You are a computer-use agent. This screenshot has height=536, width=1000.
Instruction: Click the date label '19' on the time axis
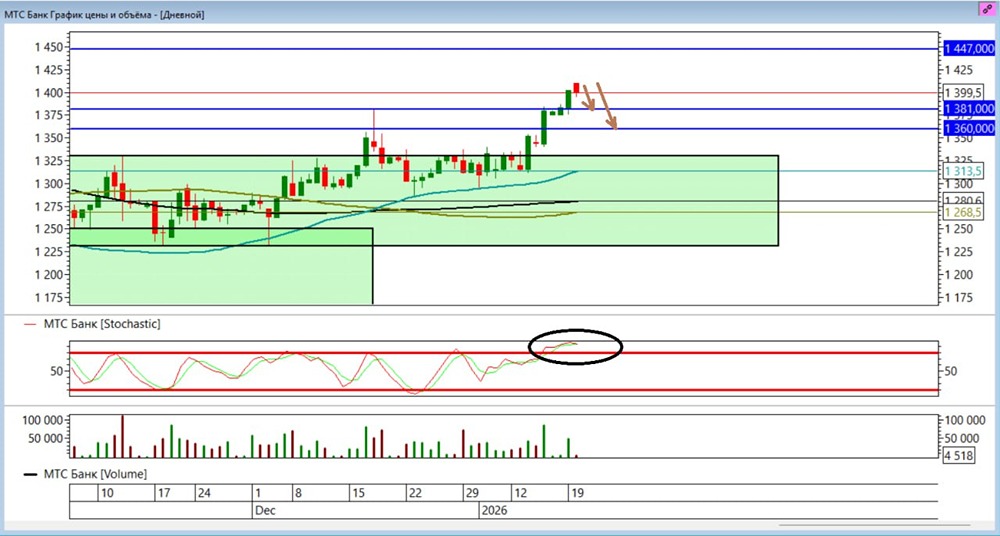coord(577,493)
